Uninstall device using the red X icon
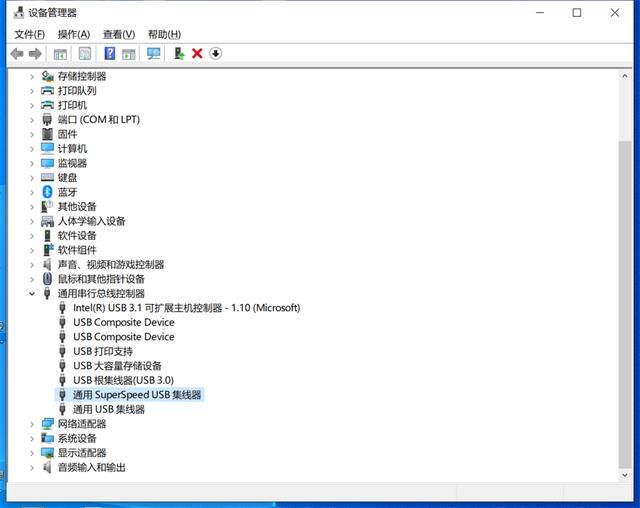640x508 pixels. click(x=197, y=53)
